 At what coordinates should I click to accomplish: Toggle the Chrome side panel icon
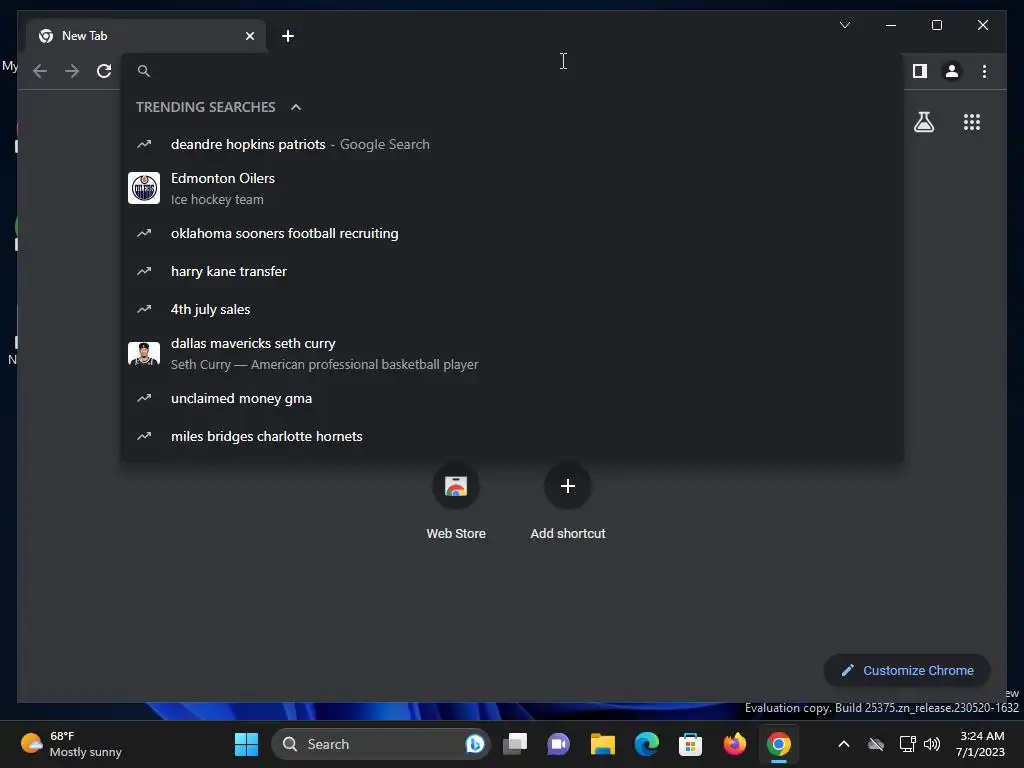coord(920,71)
